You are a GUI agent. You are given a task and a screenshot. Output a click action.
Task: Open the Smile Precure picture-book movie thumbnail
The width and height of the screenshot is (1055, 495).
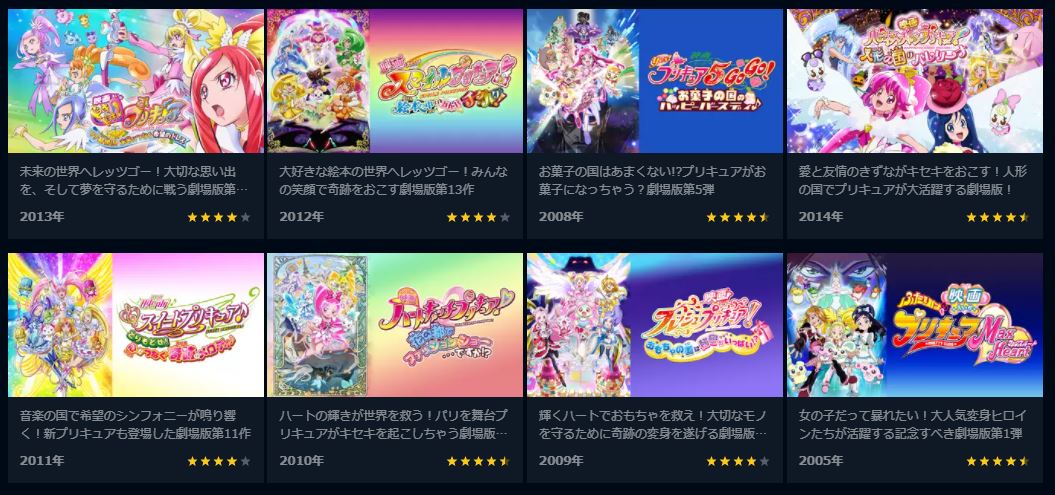395,81
